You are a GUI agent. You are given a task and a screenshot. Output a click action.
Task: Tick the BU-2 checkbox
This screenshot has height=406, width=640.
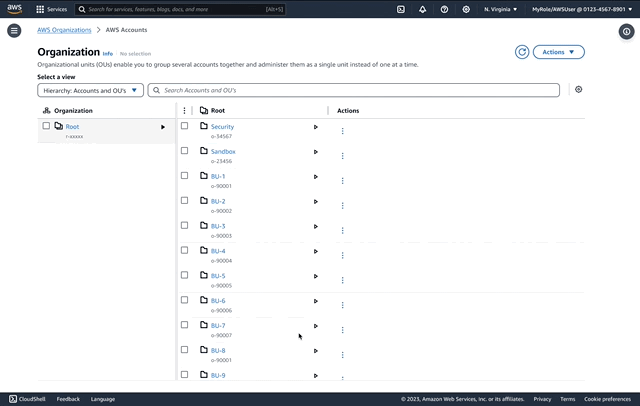[x=184, y=200]
